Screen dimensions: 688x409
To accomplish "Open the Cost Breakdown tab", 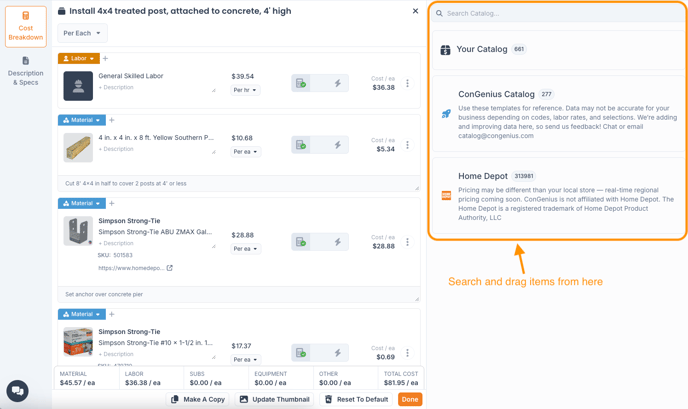I will point(25,27).
